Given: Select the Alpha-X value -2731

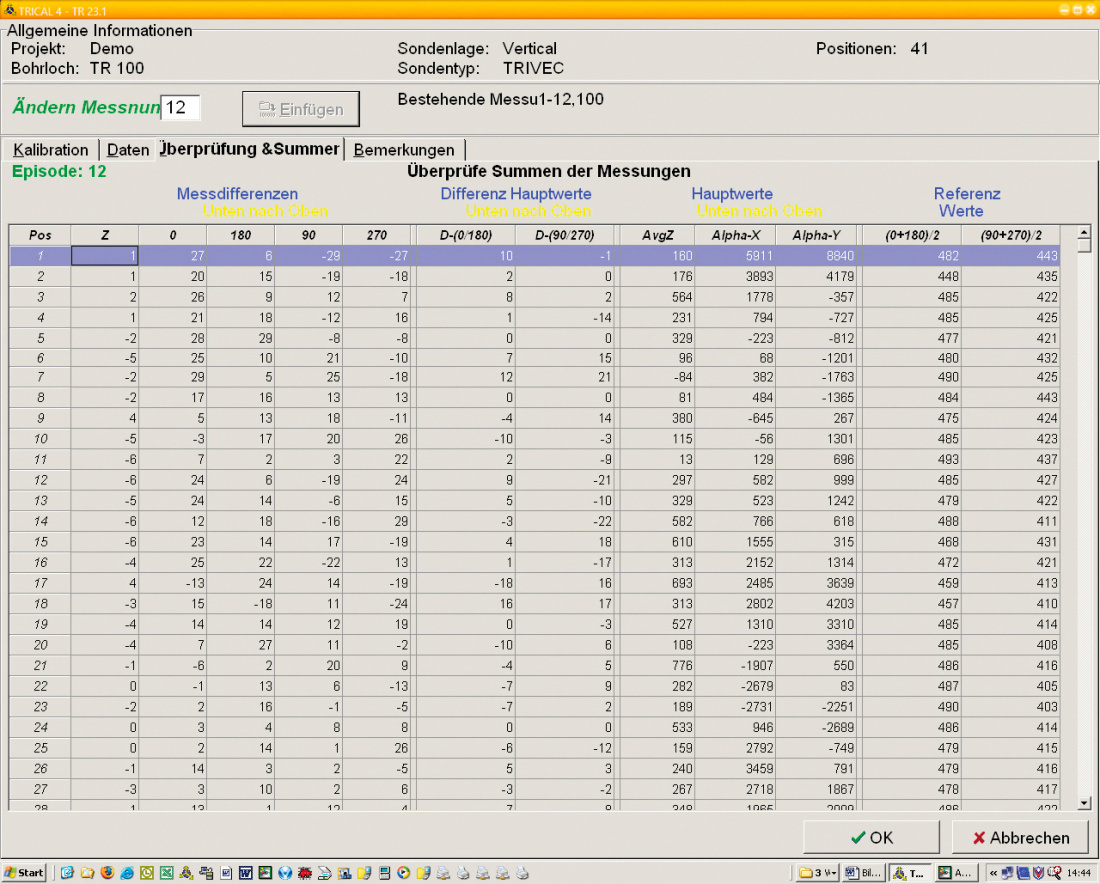Looking at the screenshot, I should [736, 707].
